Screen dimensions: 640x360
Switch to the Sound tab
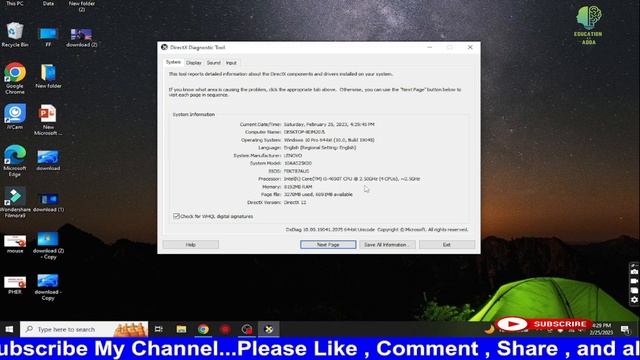[213, 63]
